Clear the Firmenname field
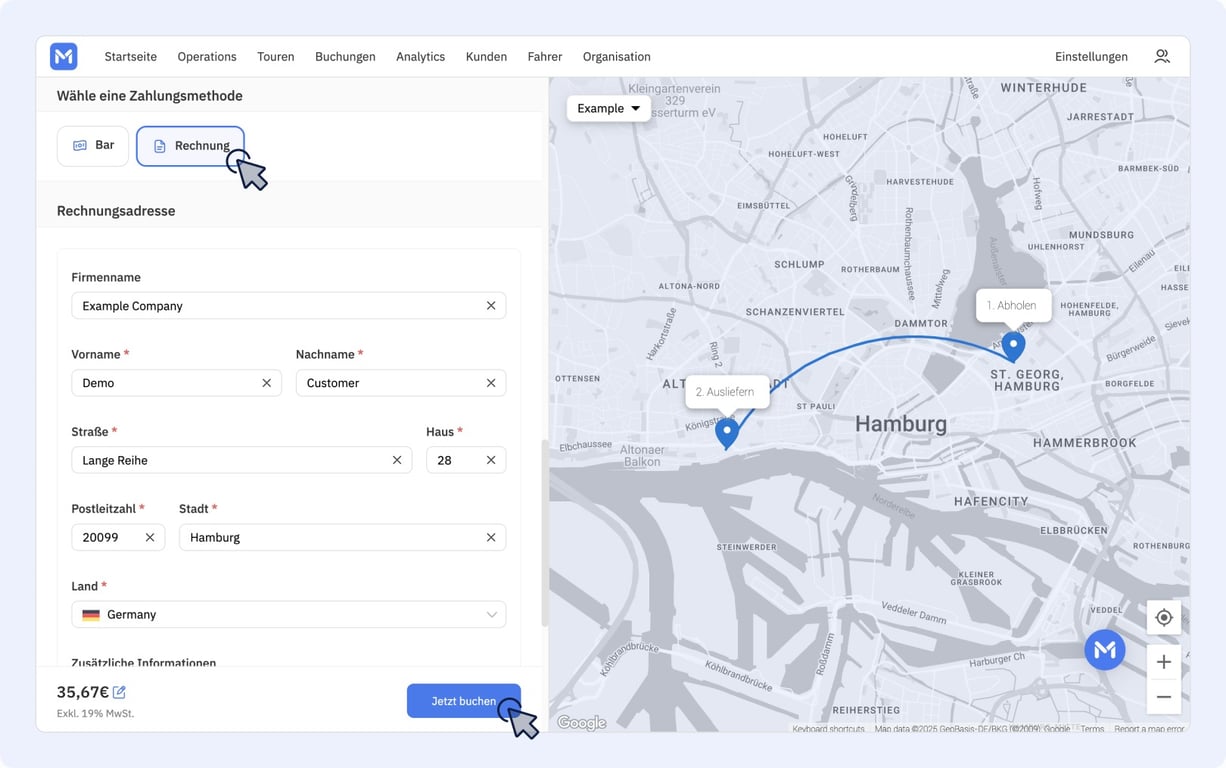The image size is (1226, 768). pyautogui.click(x=491, y=306)
